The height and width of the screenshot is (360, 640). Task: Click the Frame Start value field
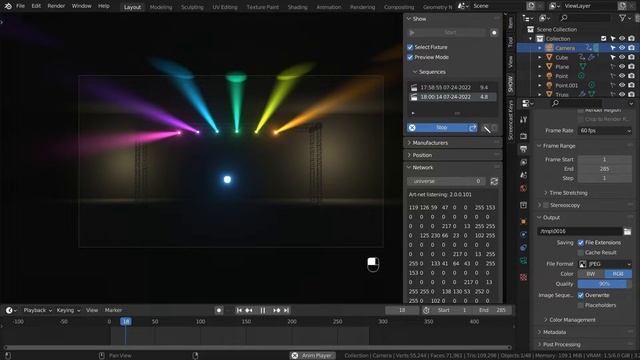click(605, 160)
